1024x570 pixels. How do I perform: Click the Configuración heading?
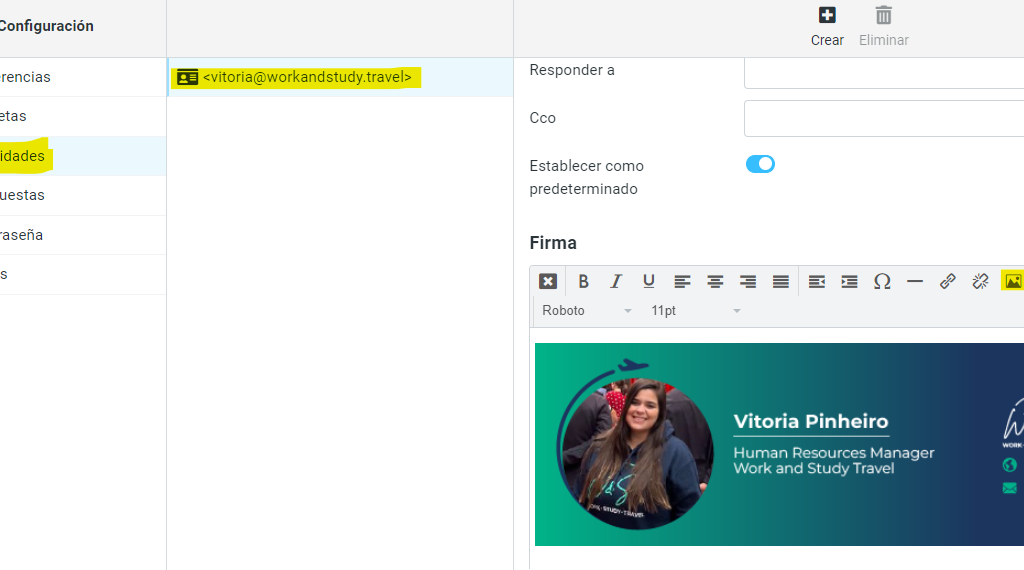46,26
